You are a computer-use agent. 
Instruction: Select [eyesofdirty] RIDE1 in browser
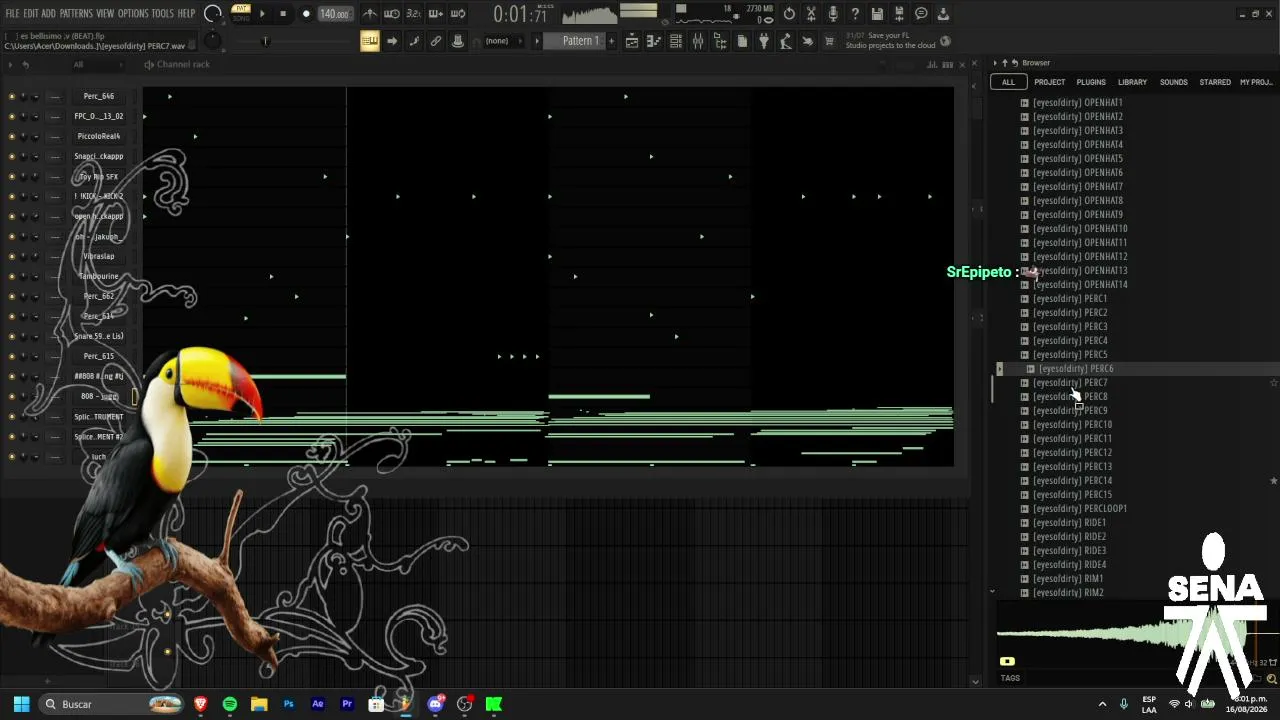click(x=1070, y=523)
